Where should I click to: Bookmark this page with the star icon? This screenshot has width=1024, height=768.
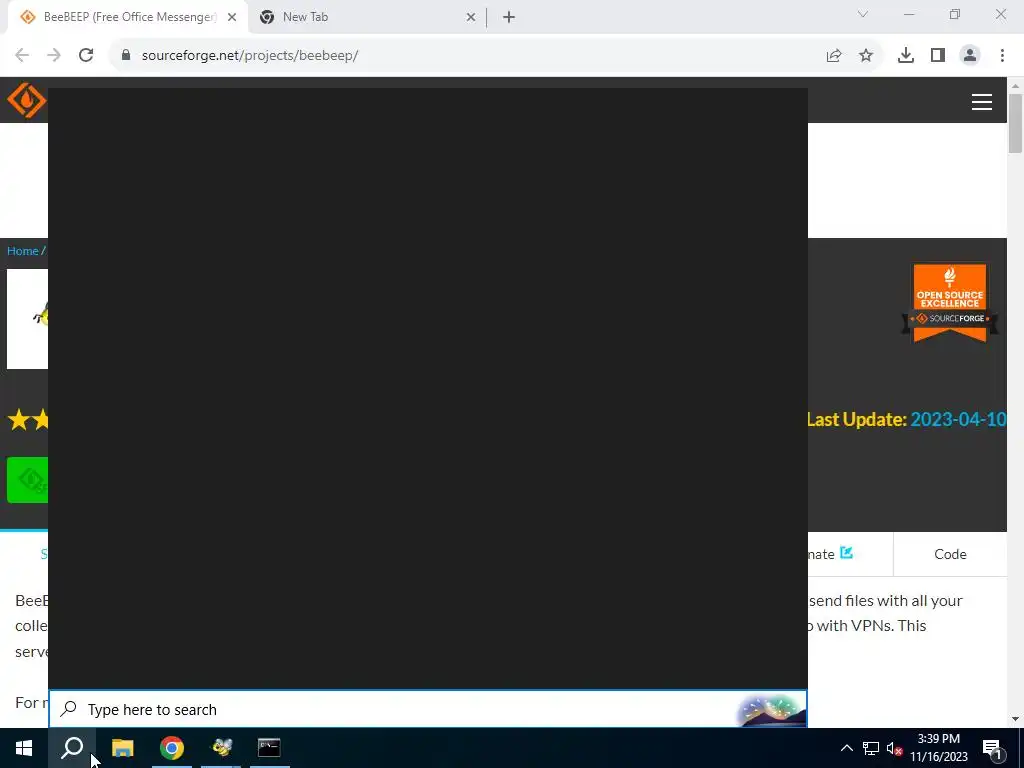click(866, 56)
